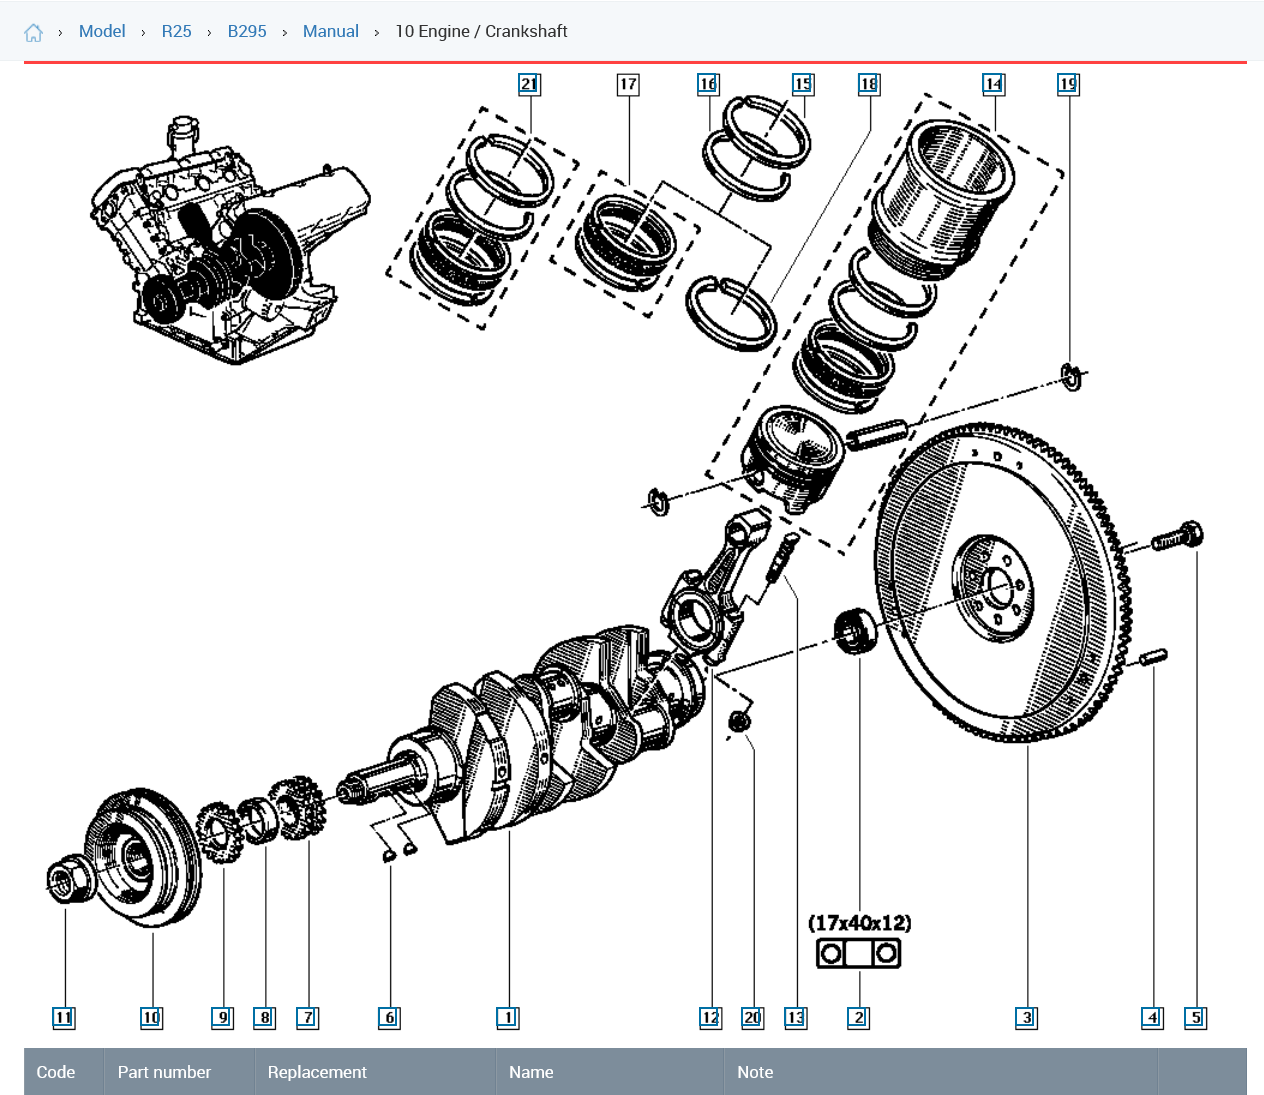Open the B295 breadcrumb link
The height and width of the screenshot is (1095, 1264).
247,31
